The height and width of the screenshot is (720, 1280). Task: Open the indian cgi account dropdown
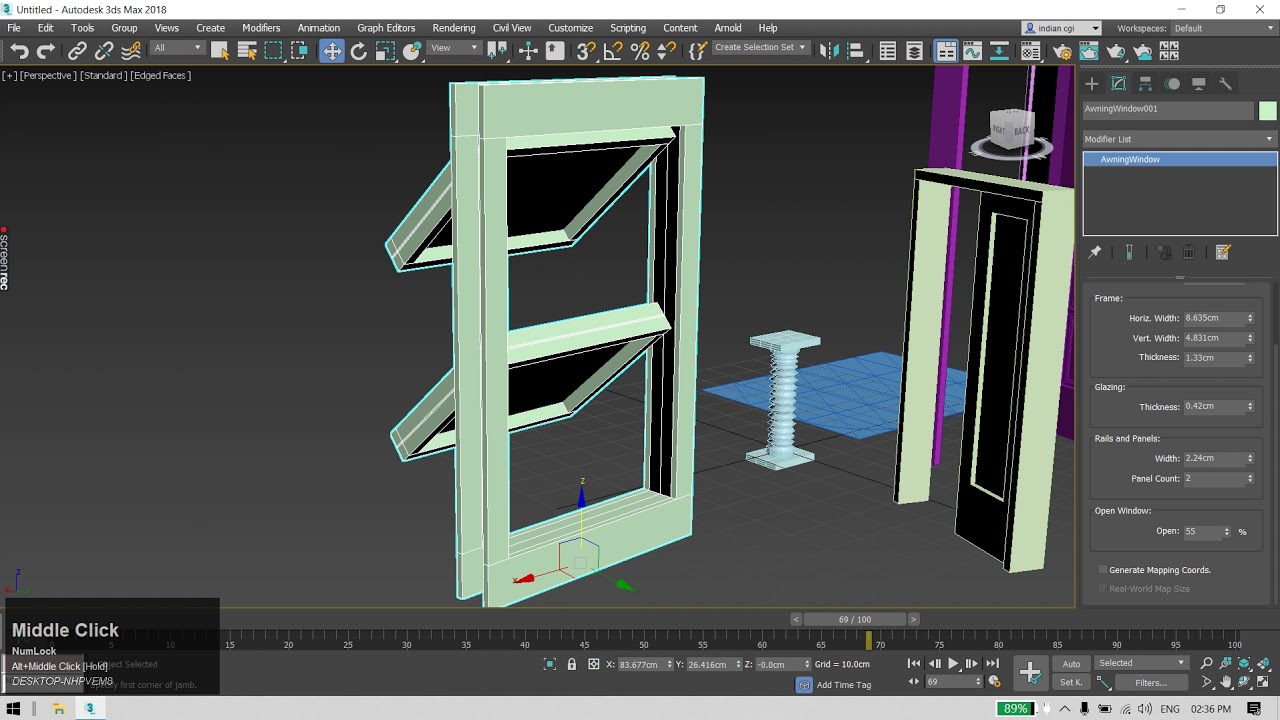point(1062,28)
